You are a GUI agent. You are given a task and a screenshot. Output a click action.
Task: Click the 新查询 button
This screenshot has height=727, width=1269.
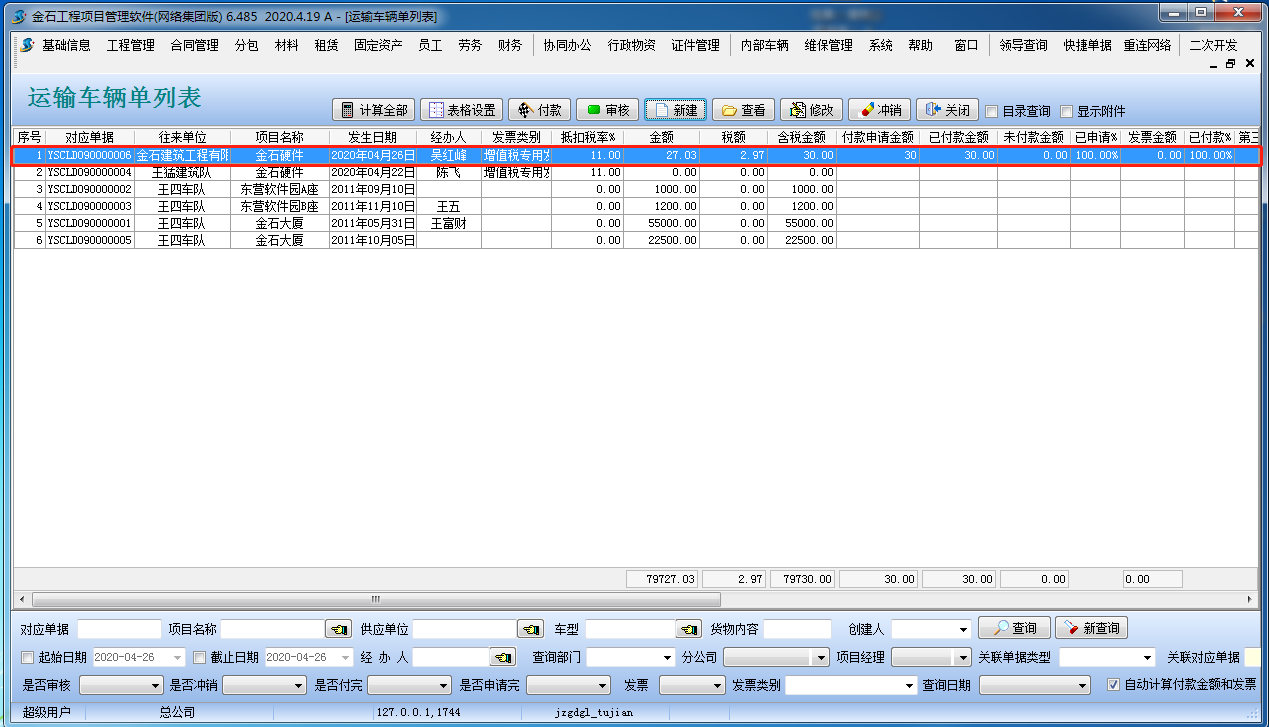[1091, 628]
